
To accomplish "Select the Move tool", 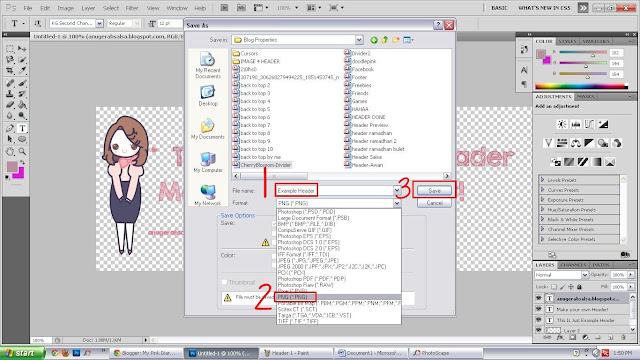I will 22,49.
